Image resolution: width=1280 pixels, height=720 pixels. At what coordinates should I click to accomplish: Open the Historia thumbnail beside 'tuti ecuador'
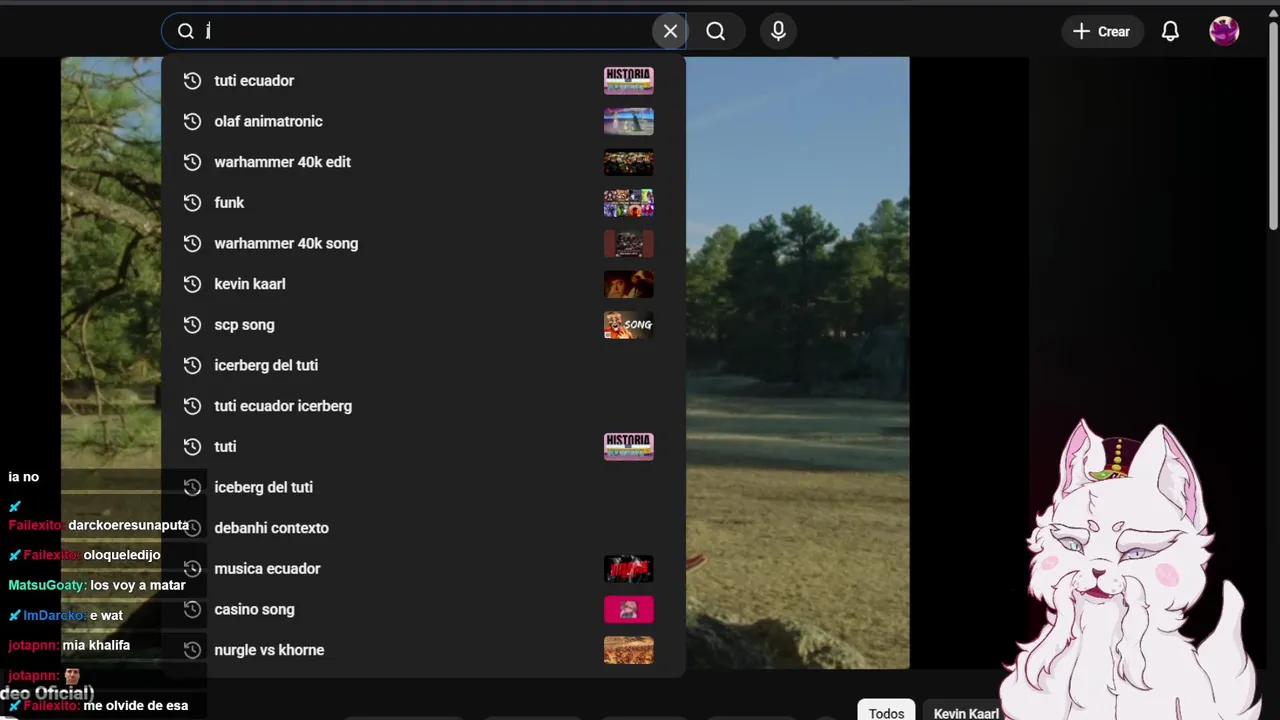(629, 81)
